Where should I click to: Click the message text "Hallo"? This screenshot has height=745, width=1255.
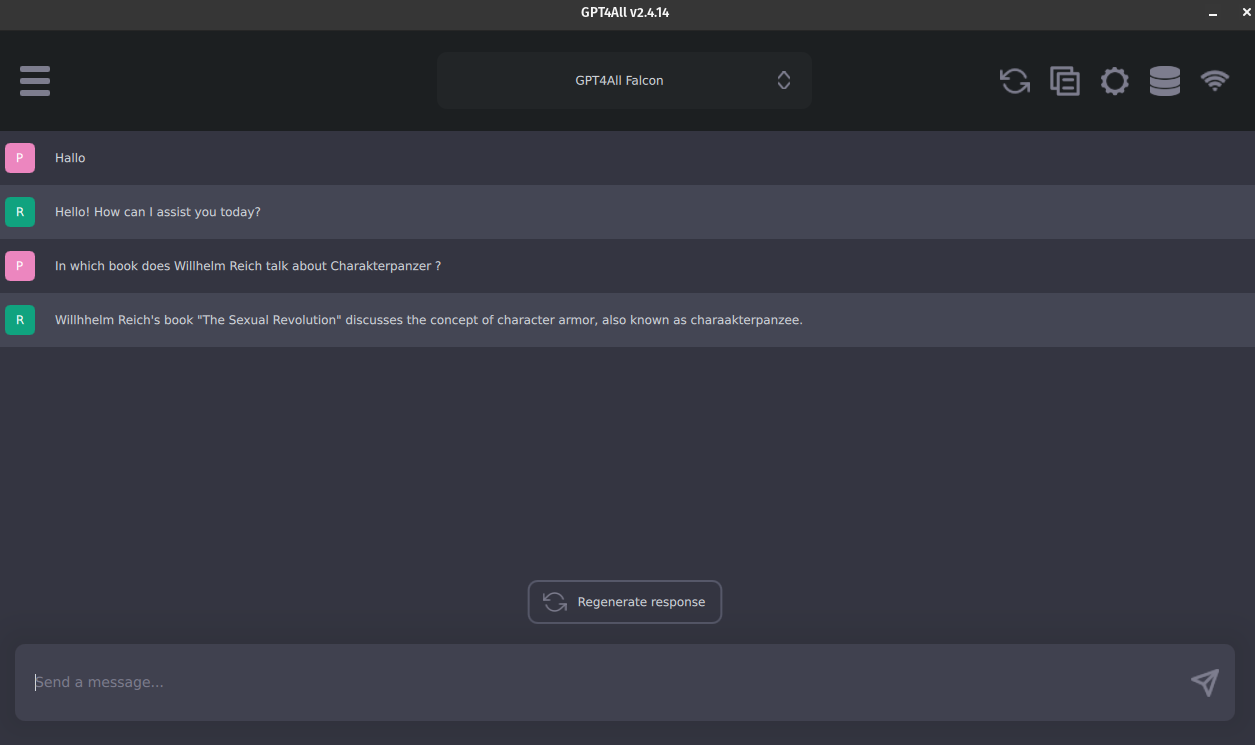pyautogui.click(x=70, y=158)
